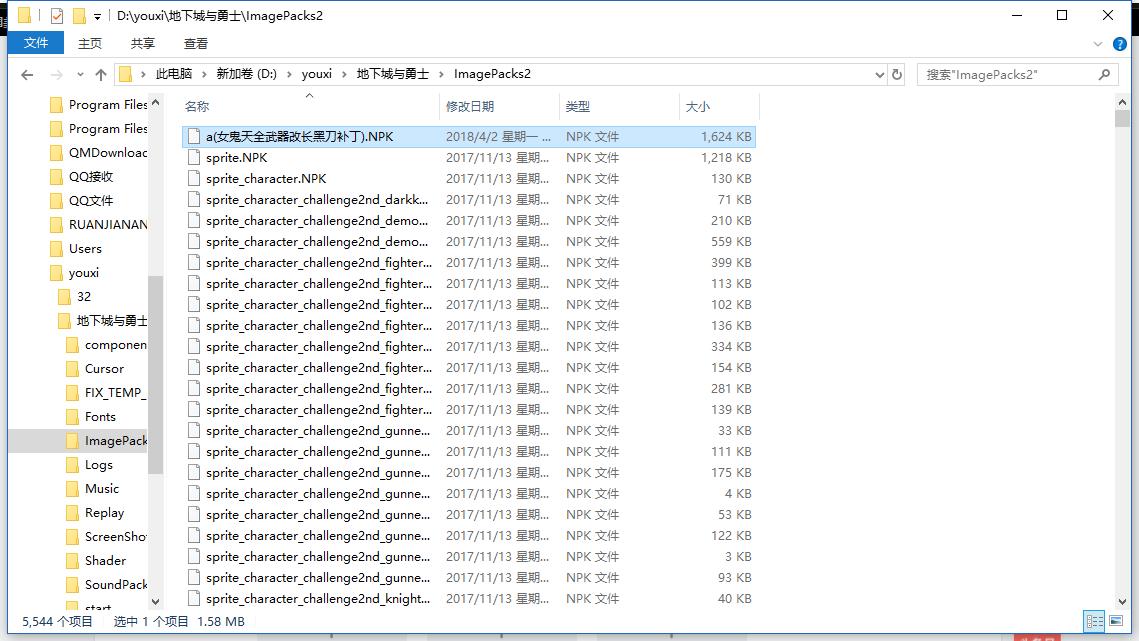Open the quick access toolbar customize dropdown

96,15
